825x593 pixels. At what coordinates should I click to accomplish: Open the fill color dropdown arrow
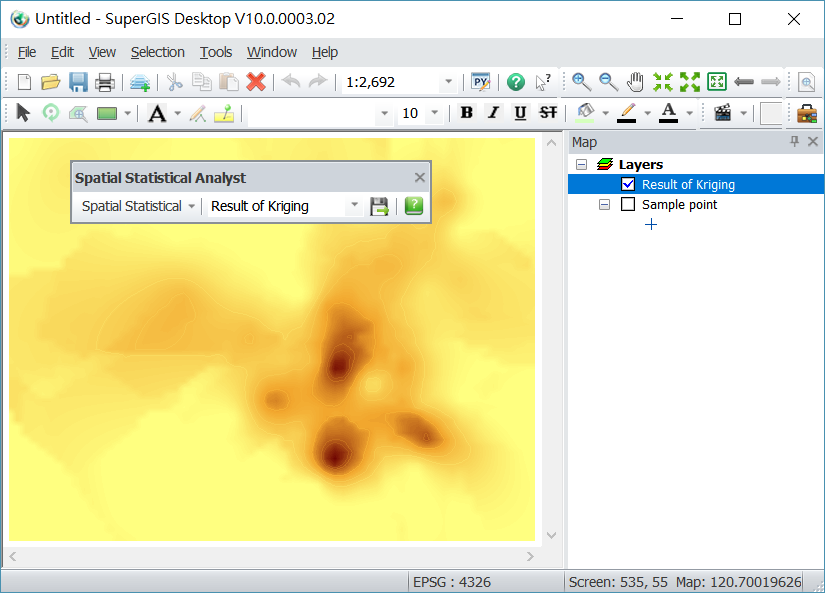pos(606,113)
